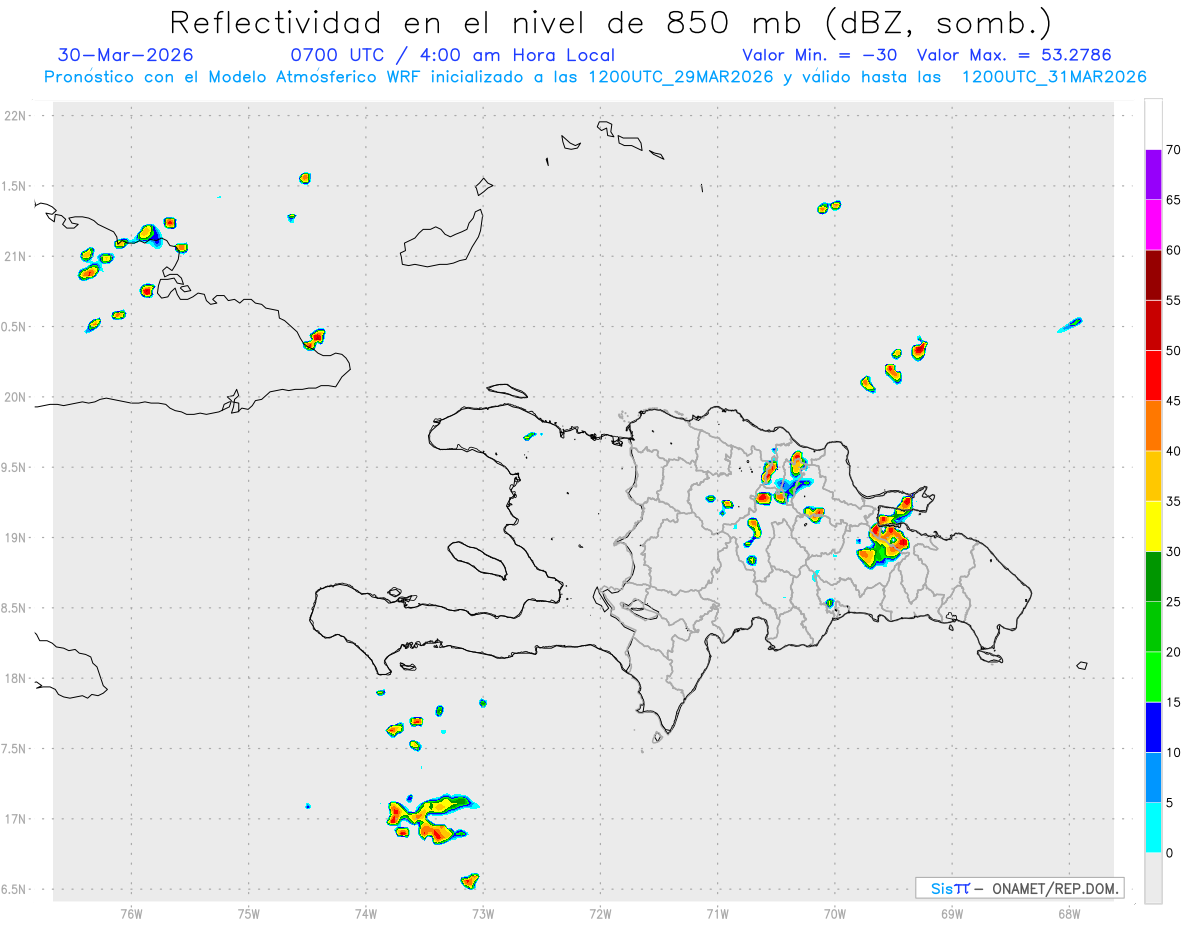Click the dark red 55-60 dBZ band
The image size is (1200, 927).
click(1153, 275)
